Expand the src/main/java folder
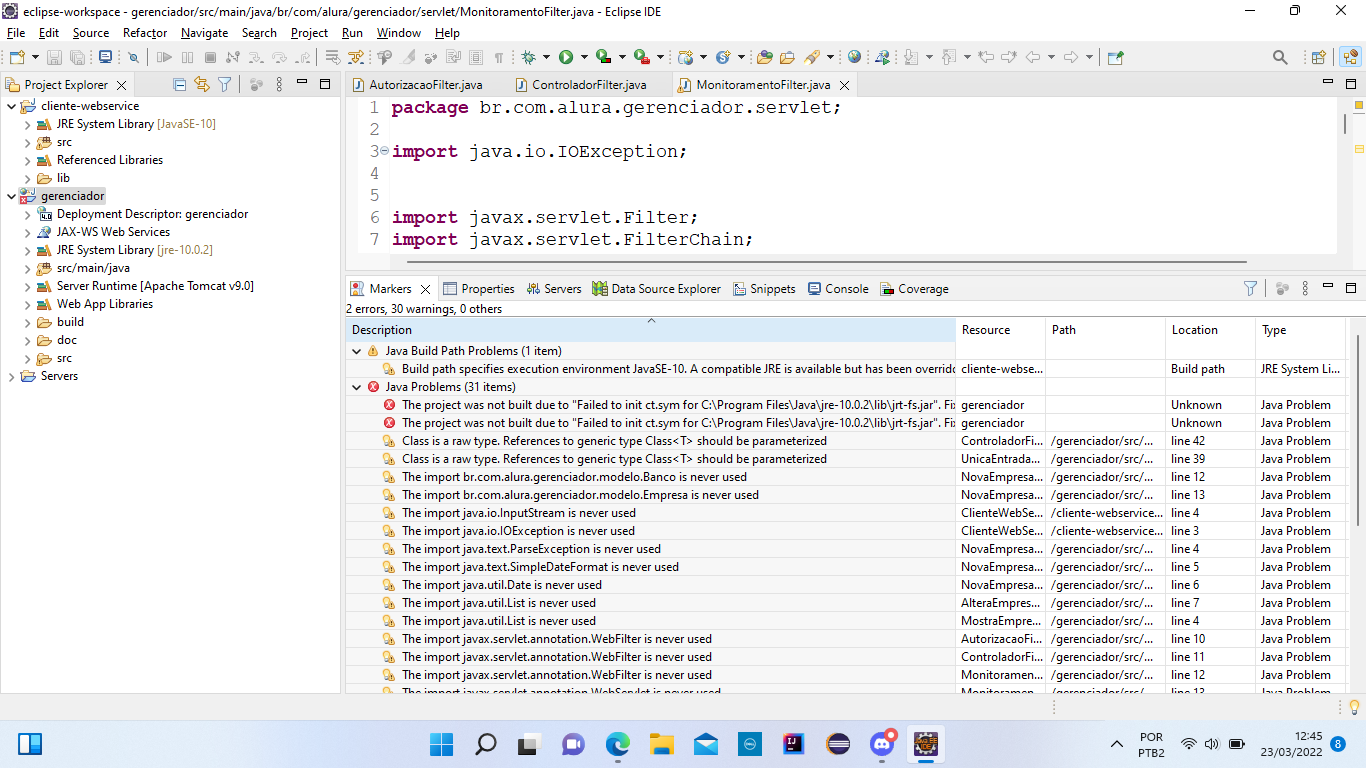Screen dimensions: 1366x768 pyautogui.click(x=28, y=268)
